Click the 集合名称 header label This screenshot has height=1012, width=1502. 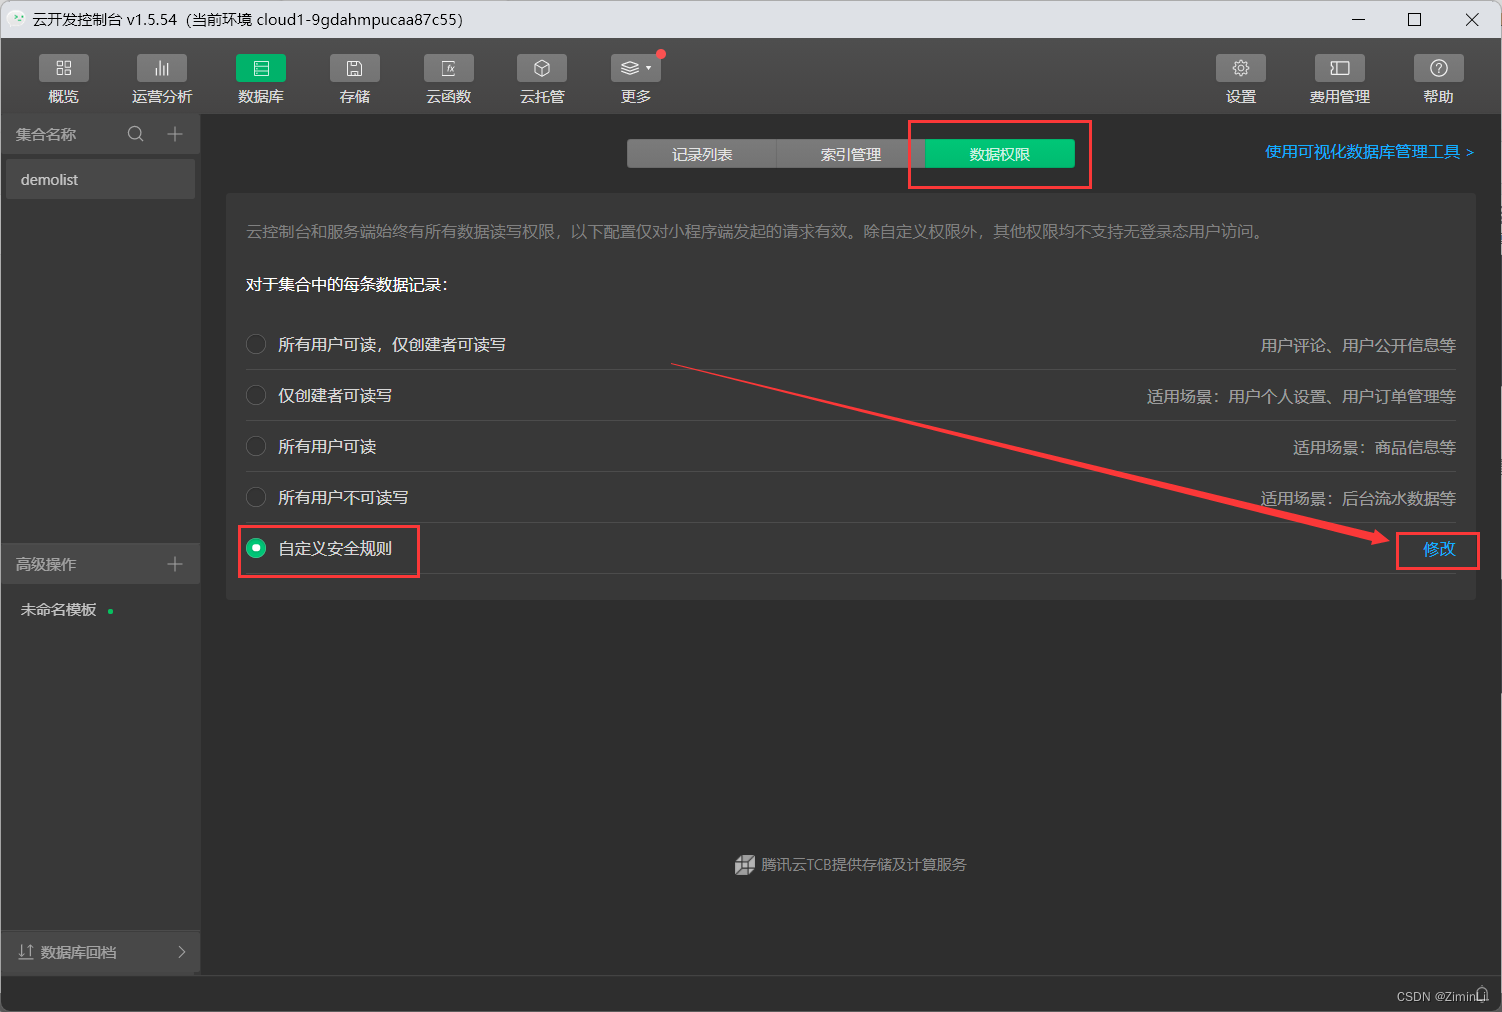coord(46,134)
